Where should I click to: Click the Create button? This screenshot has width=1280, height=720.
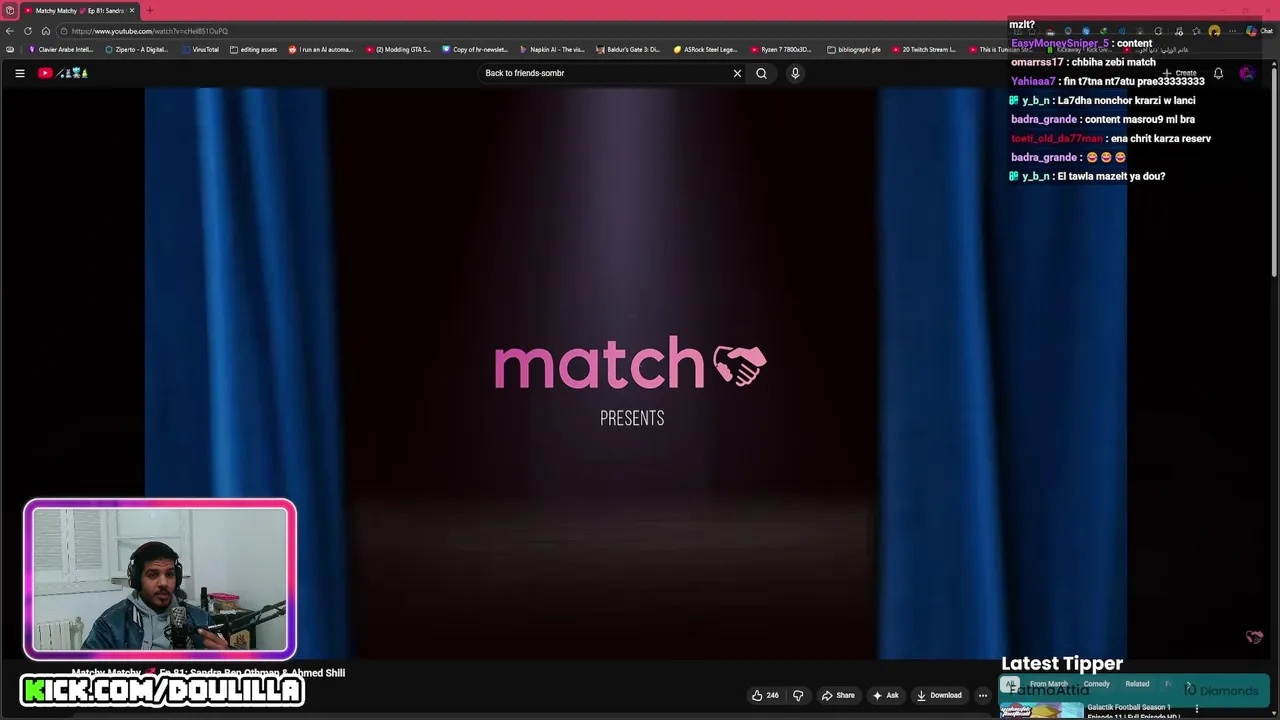click(x=1181, y=73)
